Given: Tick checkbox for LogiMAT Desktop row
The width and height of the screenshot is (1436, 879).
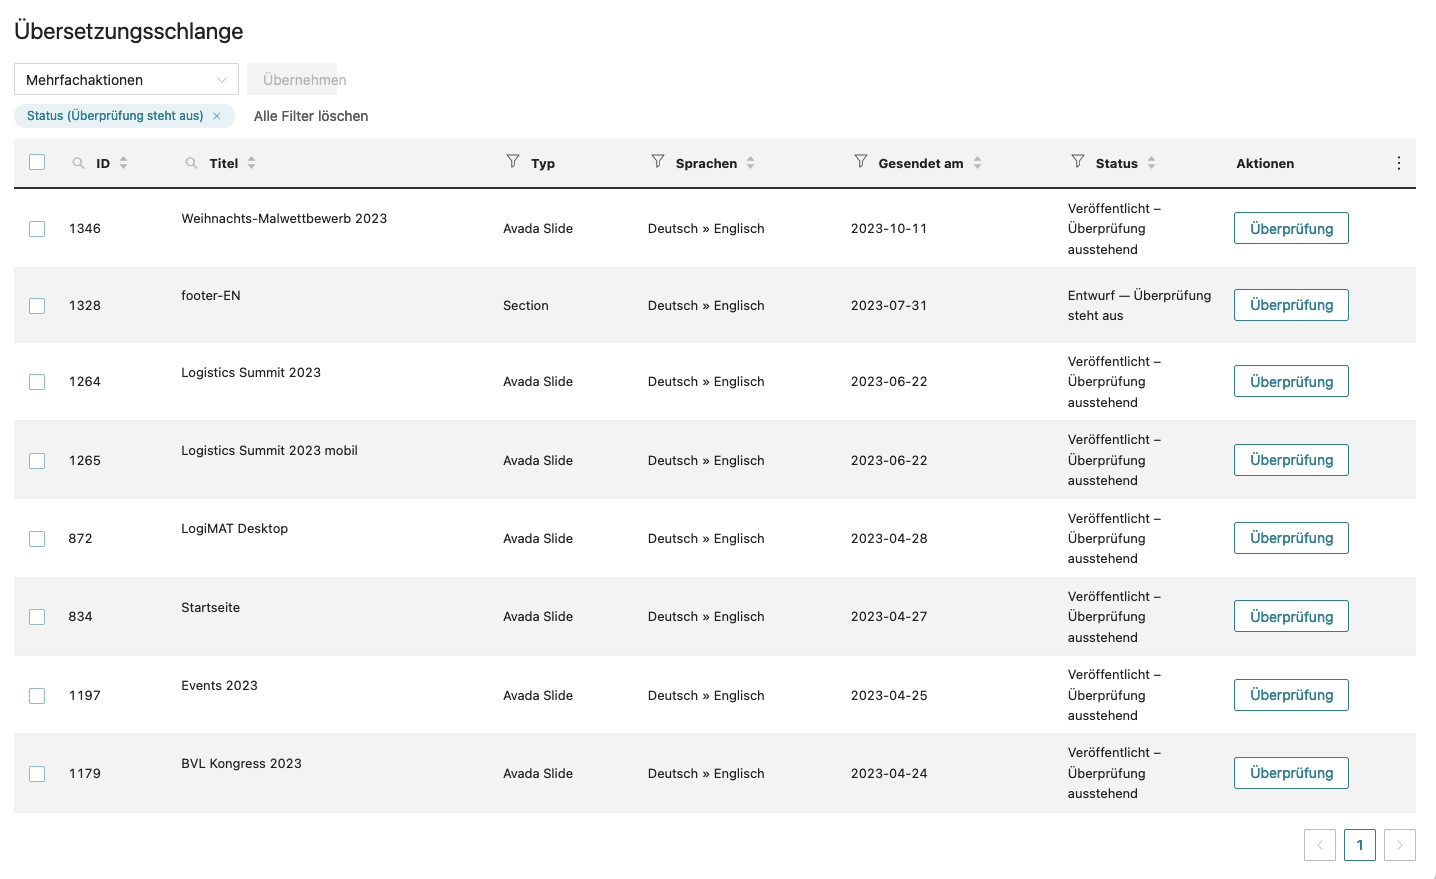Looking at the screenshot, I should [37, 539].
